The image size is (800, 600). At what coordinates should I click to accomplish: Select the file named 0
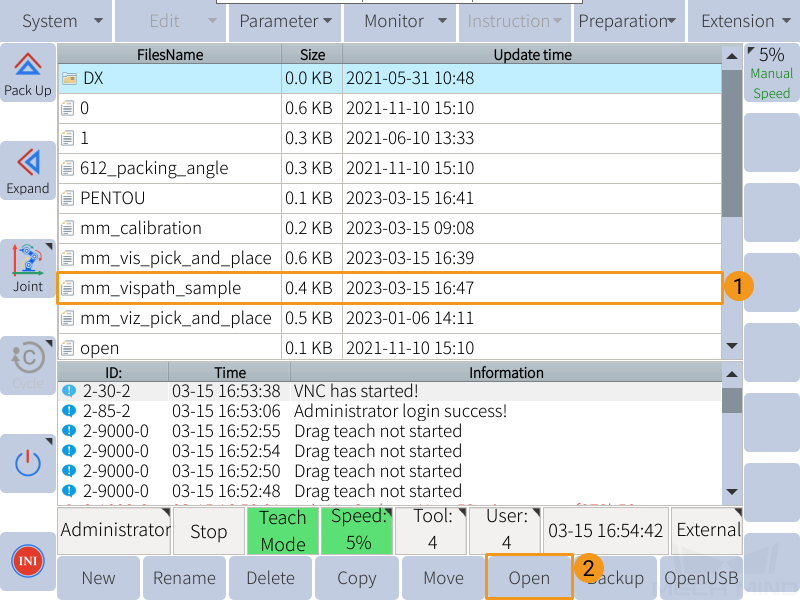pos(390,108)
